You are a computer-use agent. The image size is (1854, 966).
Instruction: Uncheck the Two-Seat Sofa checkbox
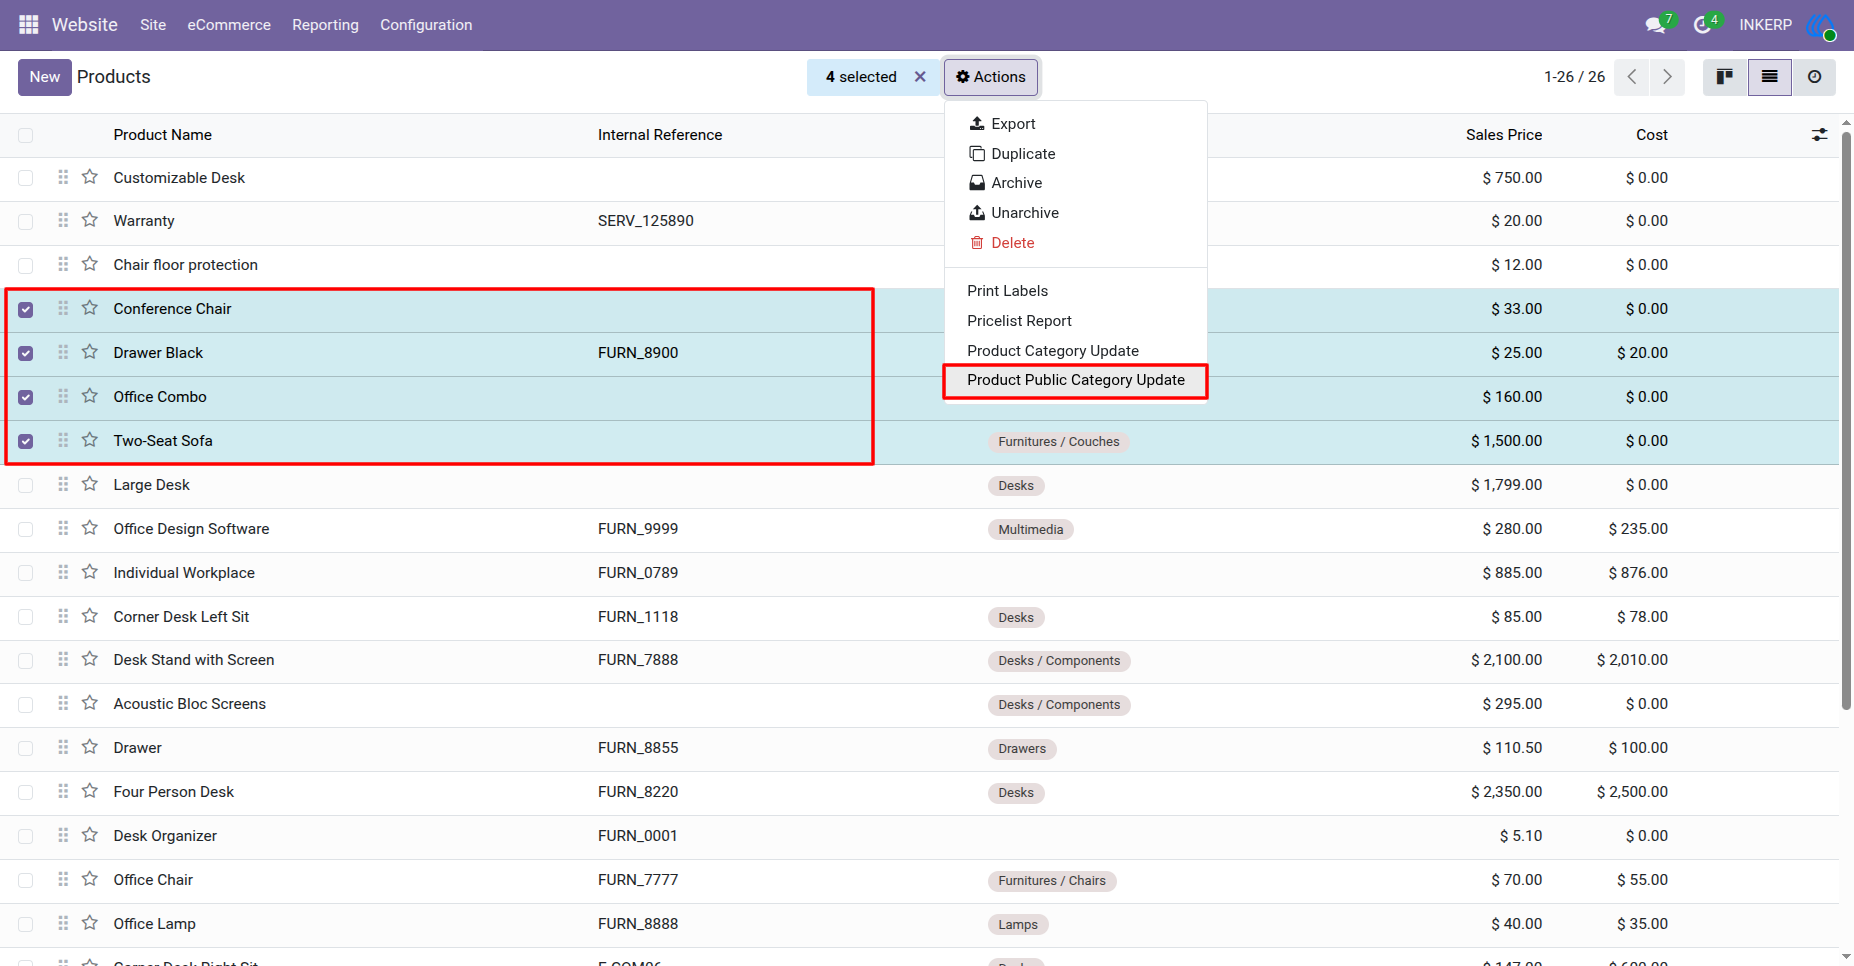(26, 442)
